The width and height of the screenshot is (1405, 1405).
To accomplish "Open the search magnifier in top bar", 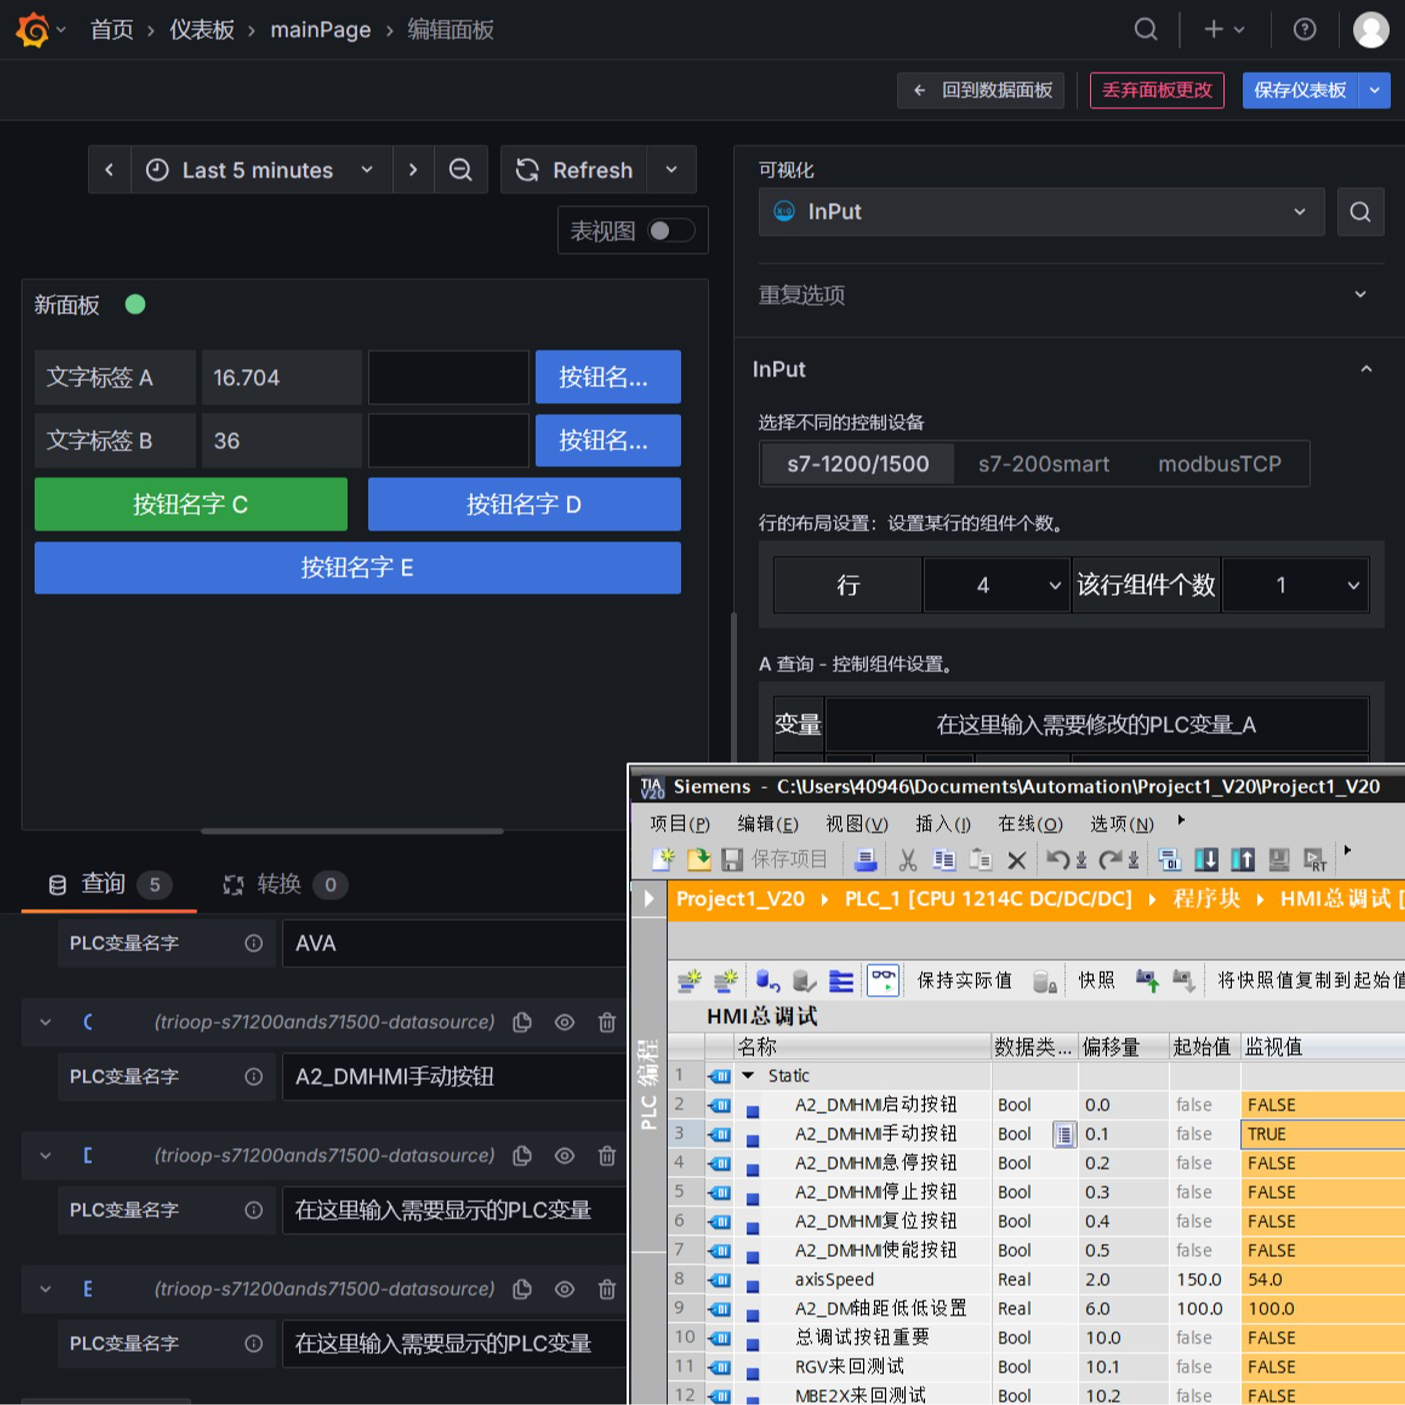I will (1146, 29).
